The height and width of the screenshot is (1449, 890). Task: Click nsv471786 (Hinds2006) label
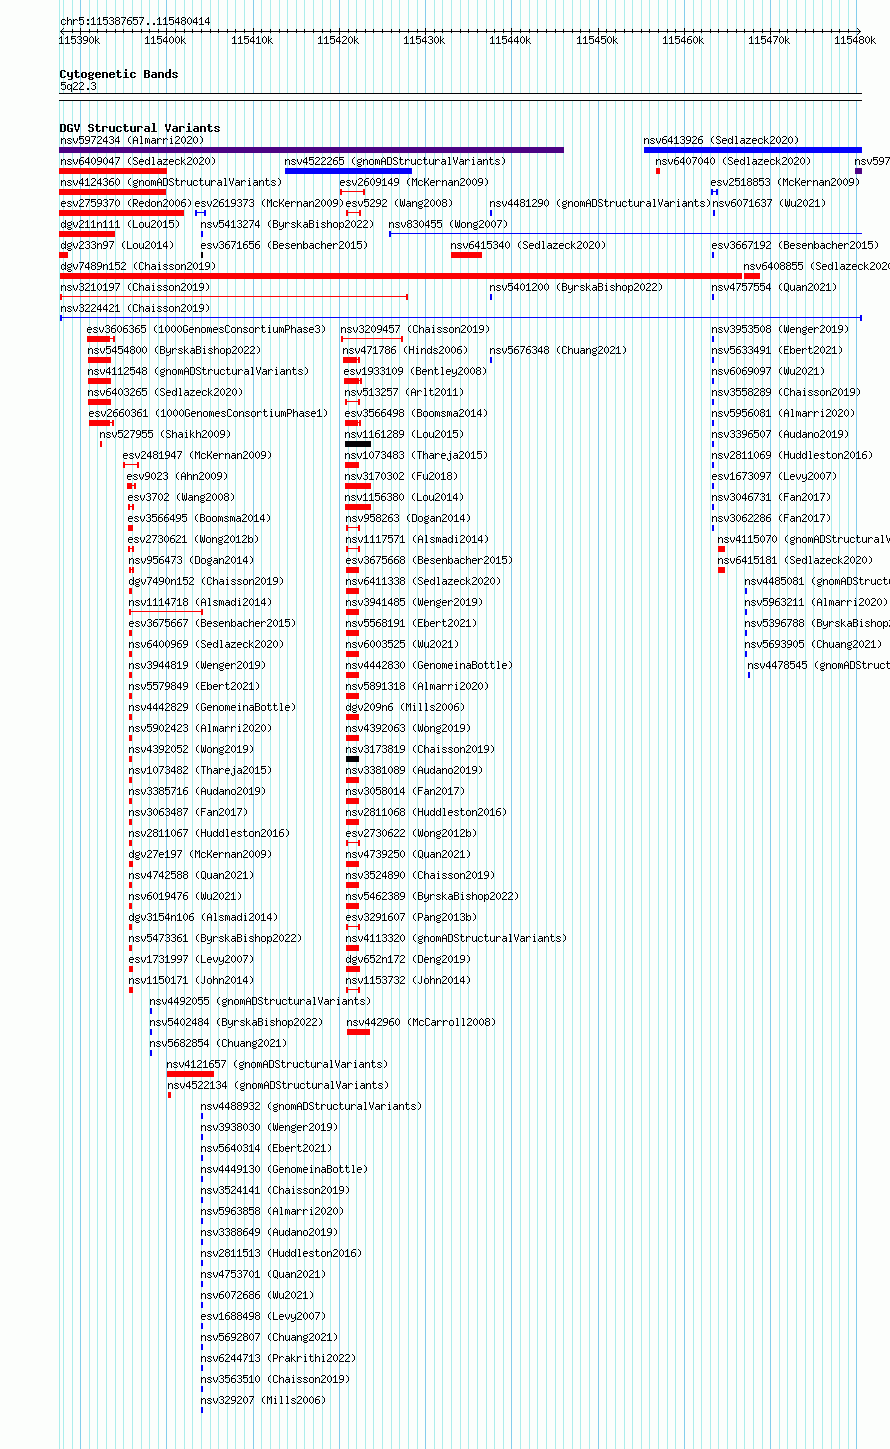click(x=405, y=351)
